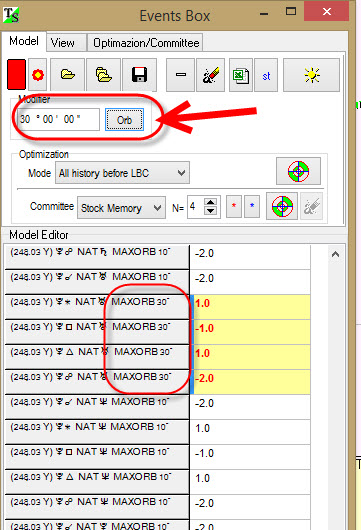The image size is (361, 530).
Task: Decrease N value with down arrow
Action: click(x=211, y=211)
